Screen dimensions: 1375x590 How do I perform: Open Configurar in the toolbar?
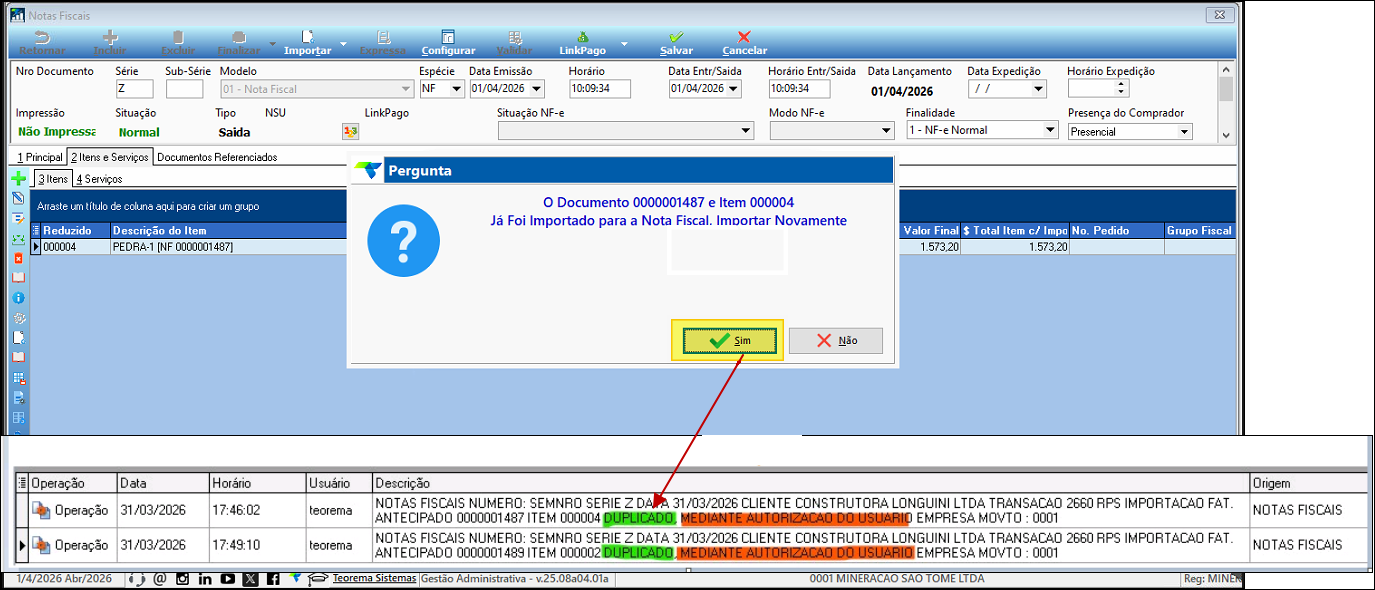click(x=448, y=43)
